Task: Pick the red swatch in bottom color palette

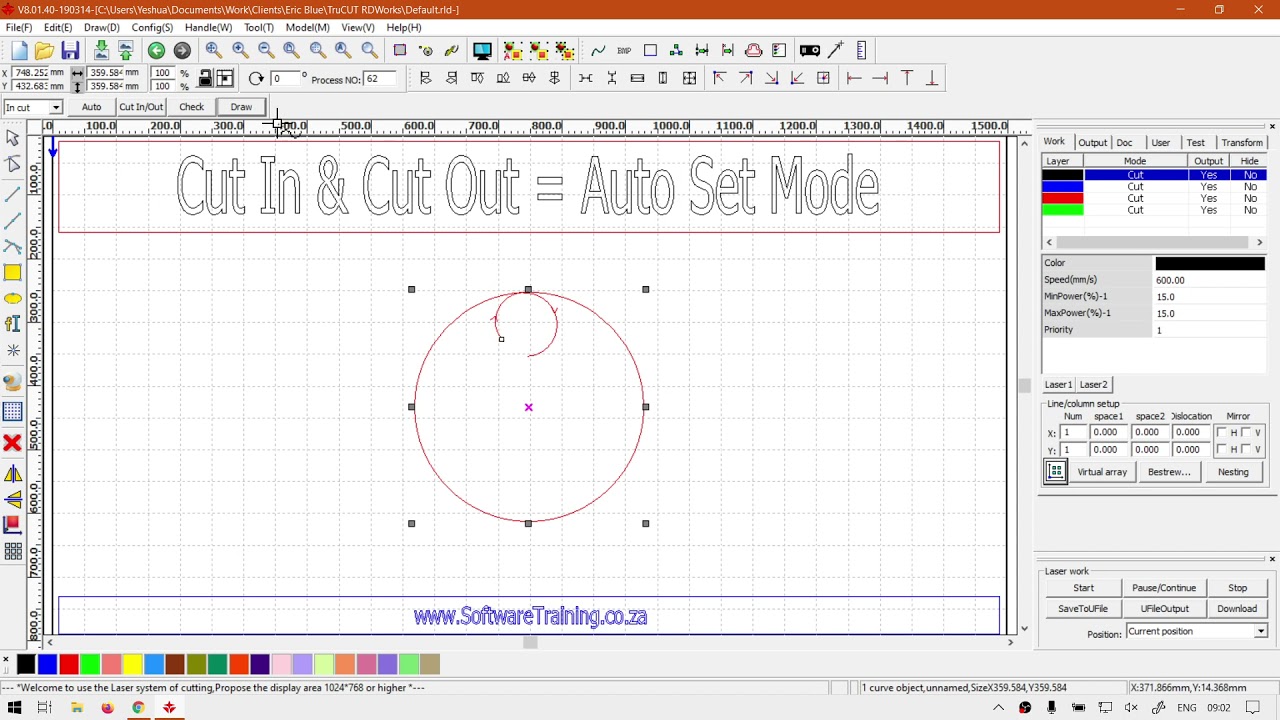Action: click(69, 664)
